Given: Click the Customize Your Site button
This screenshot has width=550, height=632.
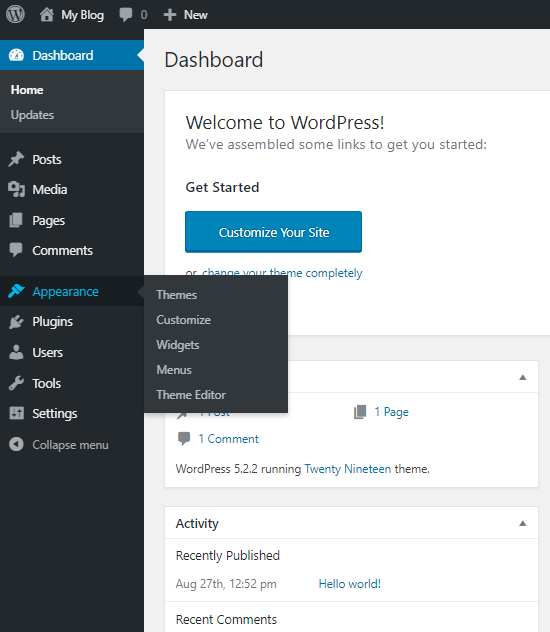Looking at the screenshot, I should click(x=273, y=232).
